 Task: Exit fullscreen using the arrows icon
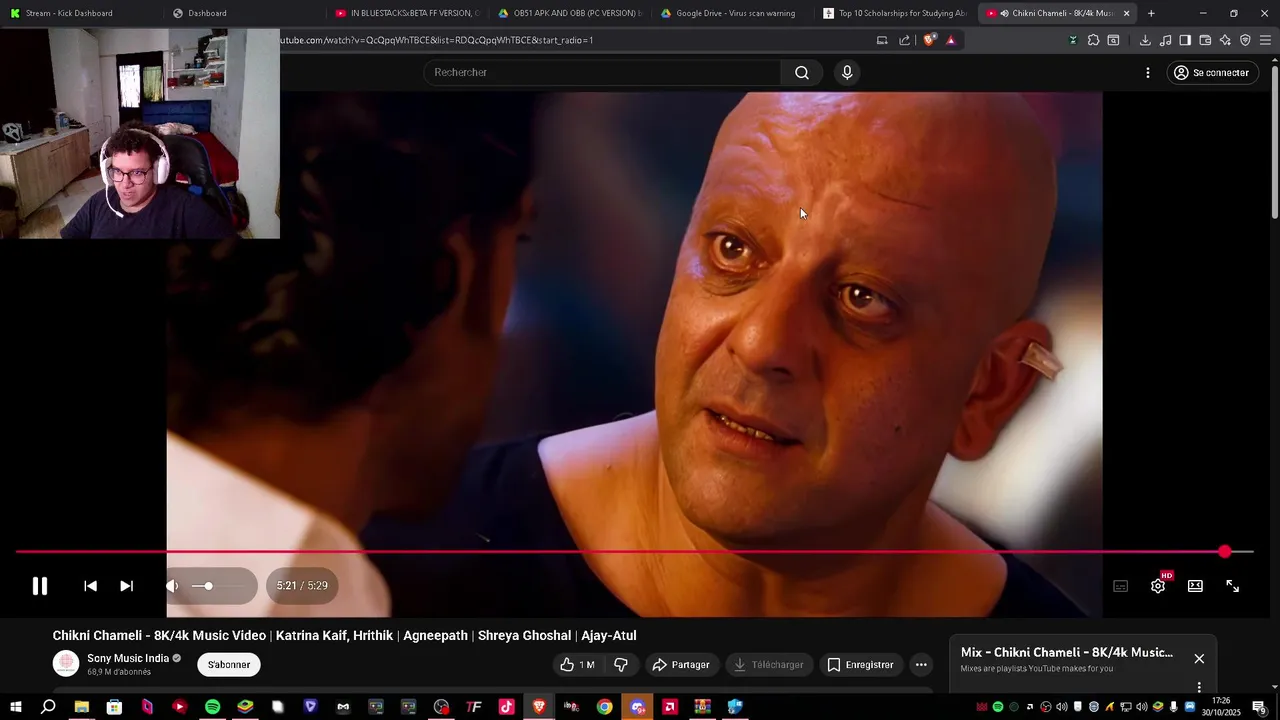(1233, 586)
